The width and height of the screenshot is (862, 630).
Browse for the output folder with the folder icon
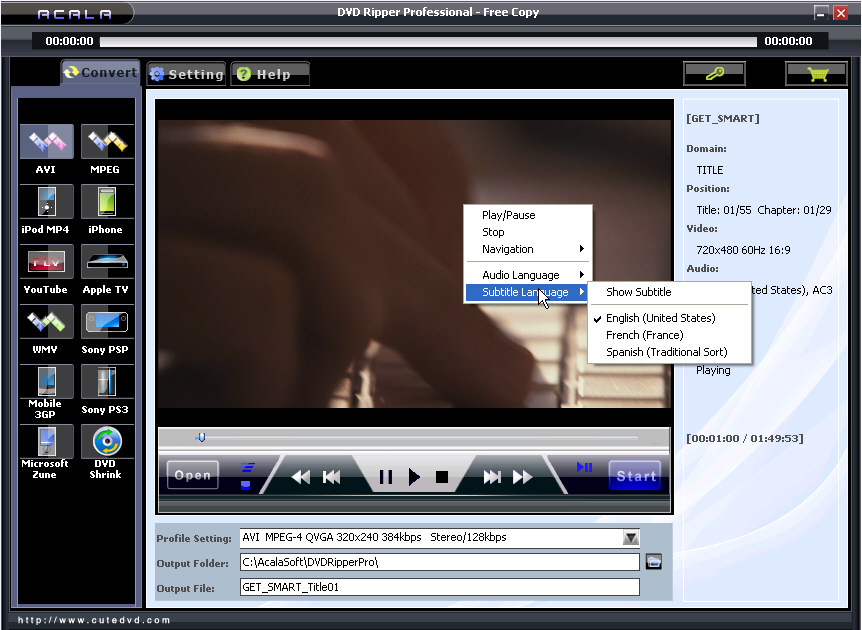pyautogui.click(x=653, y=562)
